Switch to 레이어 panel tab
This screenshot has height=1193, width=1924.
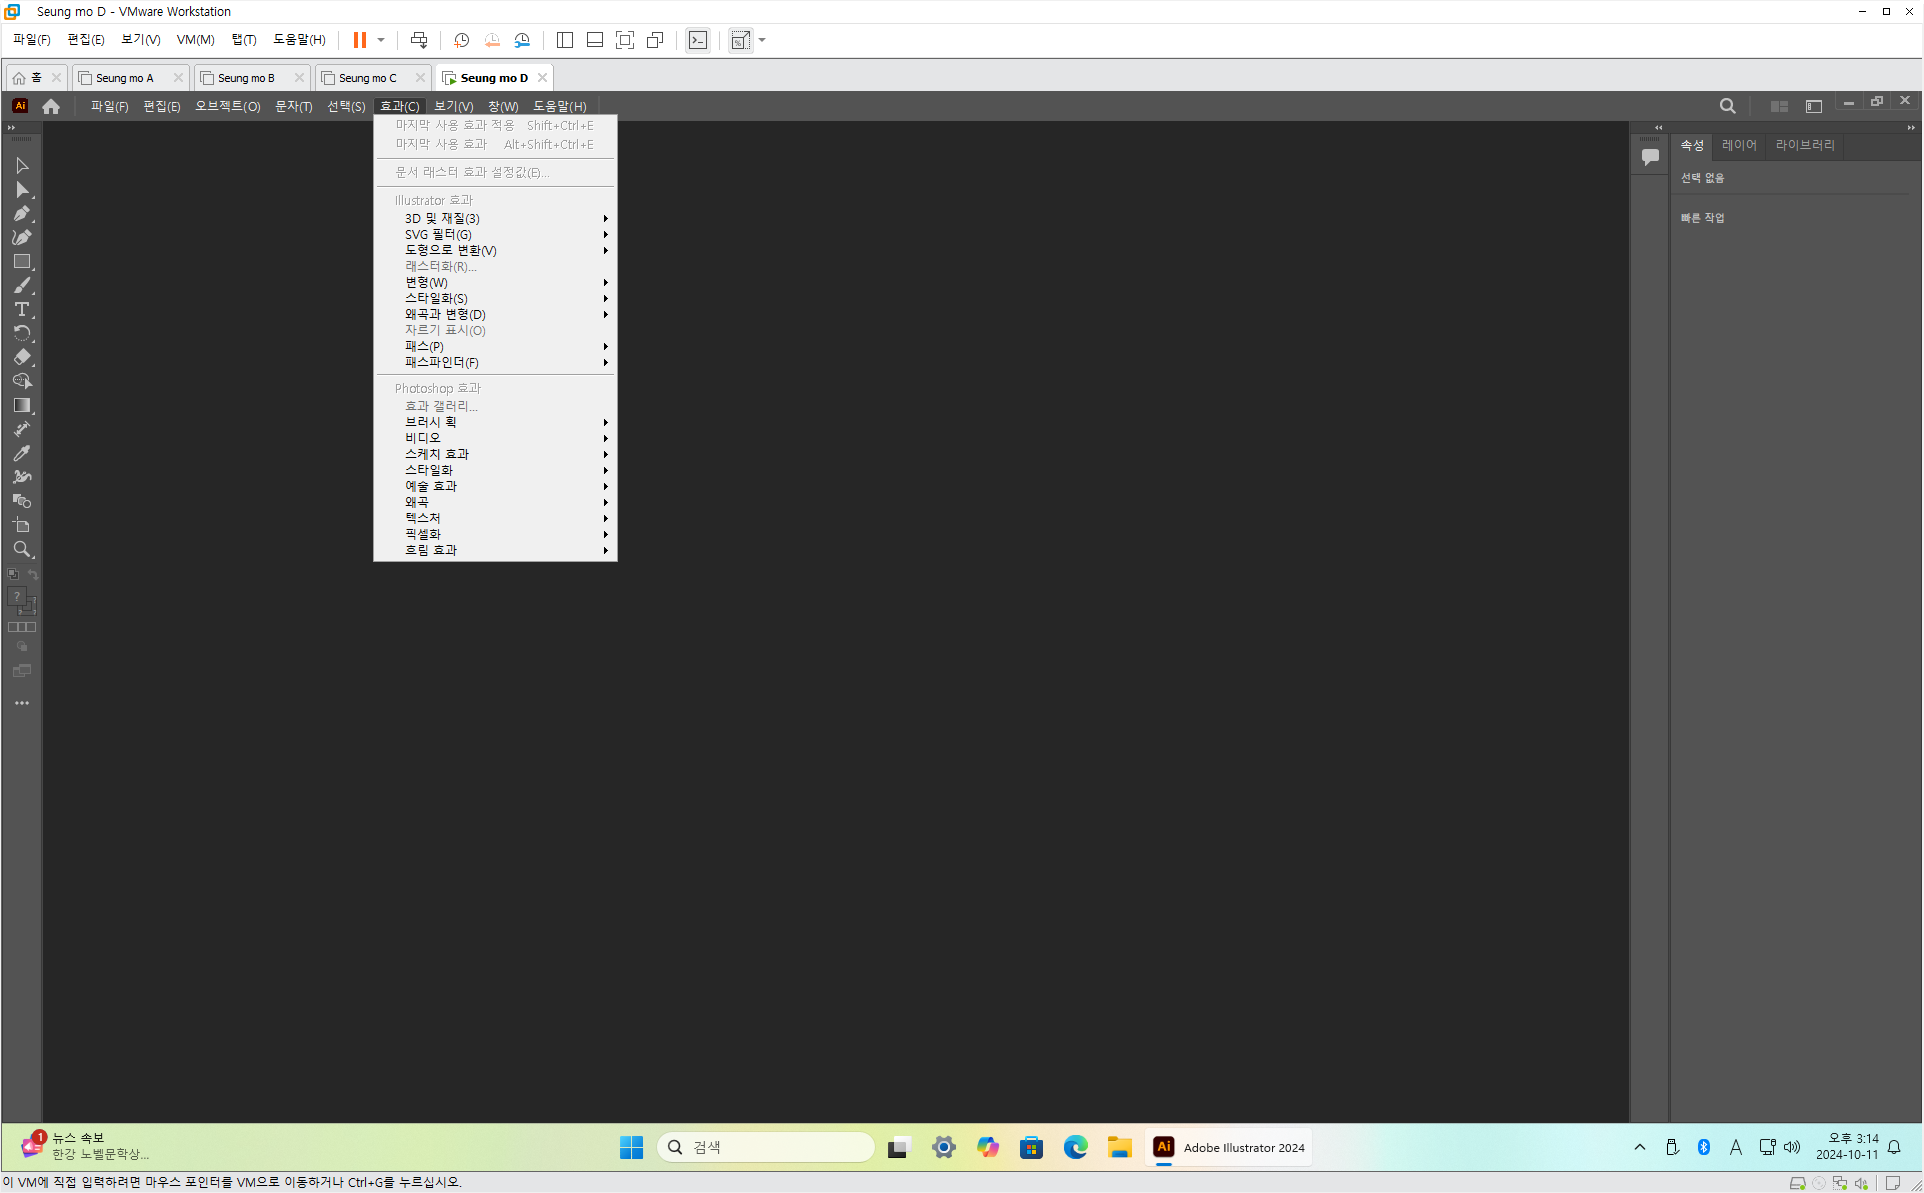1738,146
